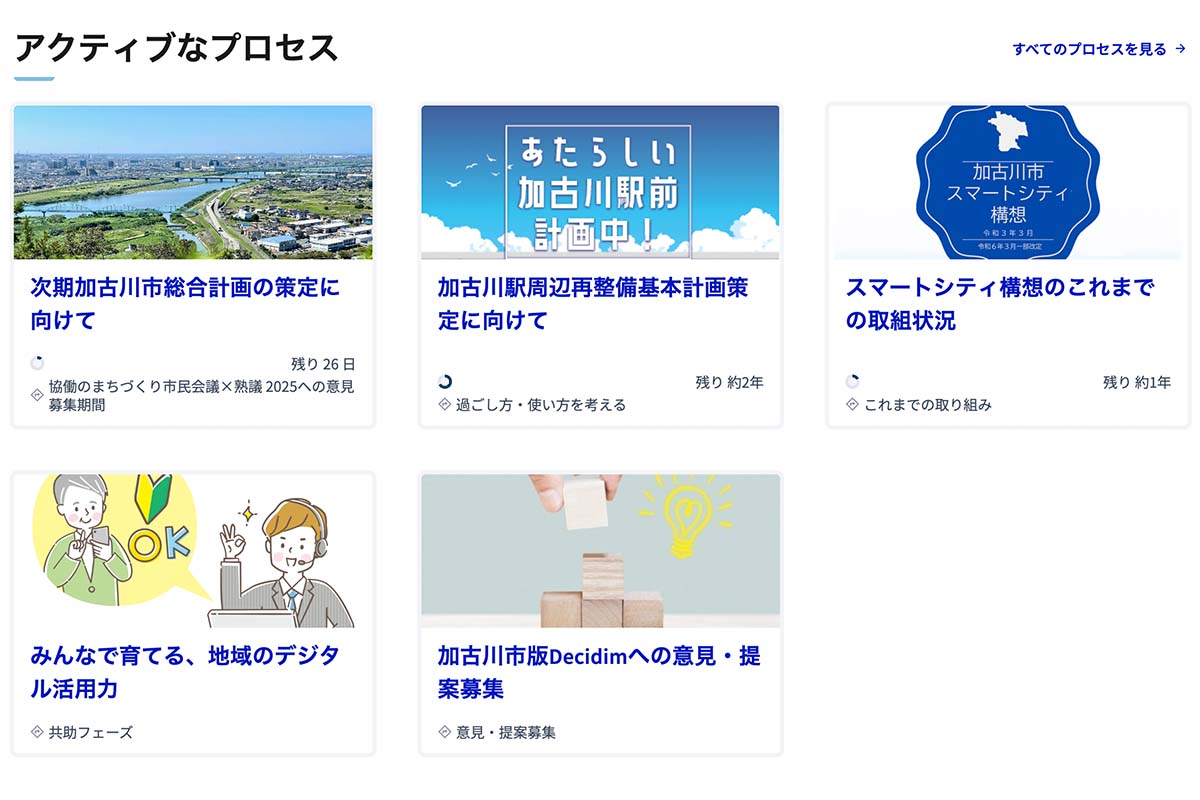1200x800 pixels.
Task: Click progress circle on スマートシティ構想 card
Action: (852, 381)
